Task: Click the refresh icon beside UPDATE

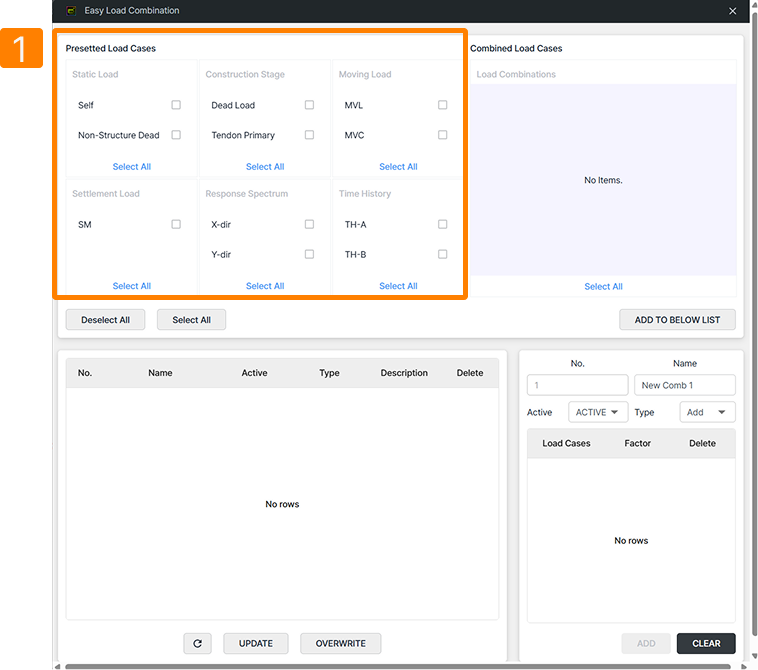Action: (197, 643)
